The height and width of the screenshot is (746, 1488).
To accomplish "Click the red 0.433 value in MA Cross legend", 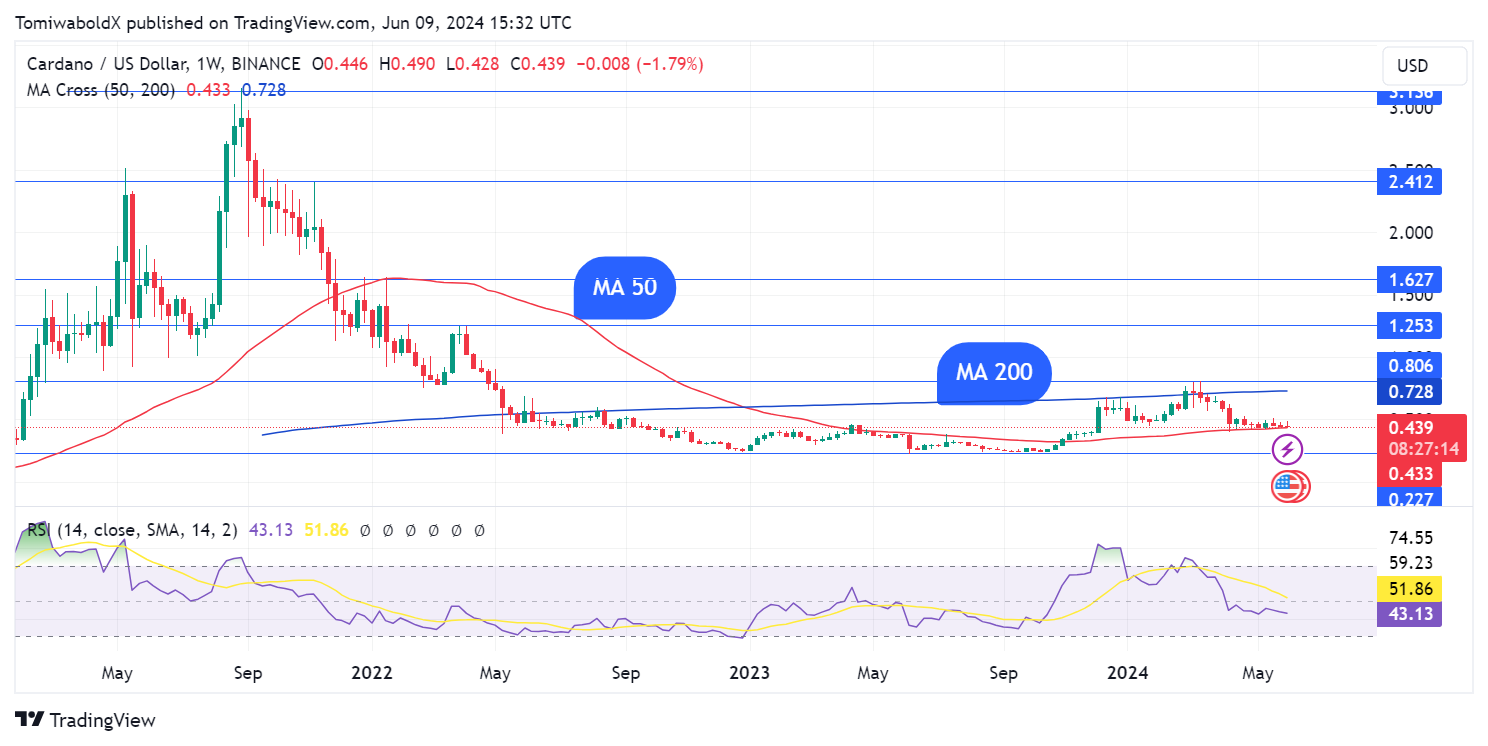I will click(208, 90).
